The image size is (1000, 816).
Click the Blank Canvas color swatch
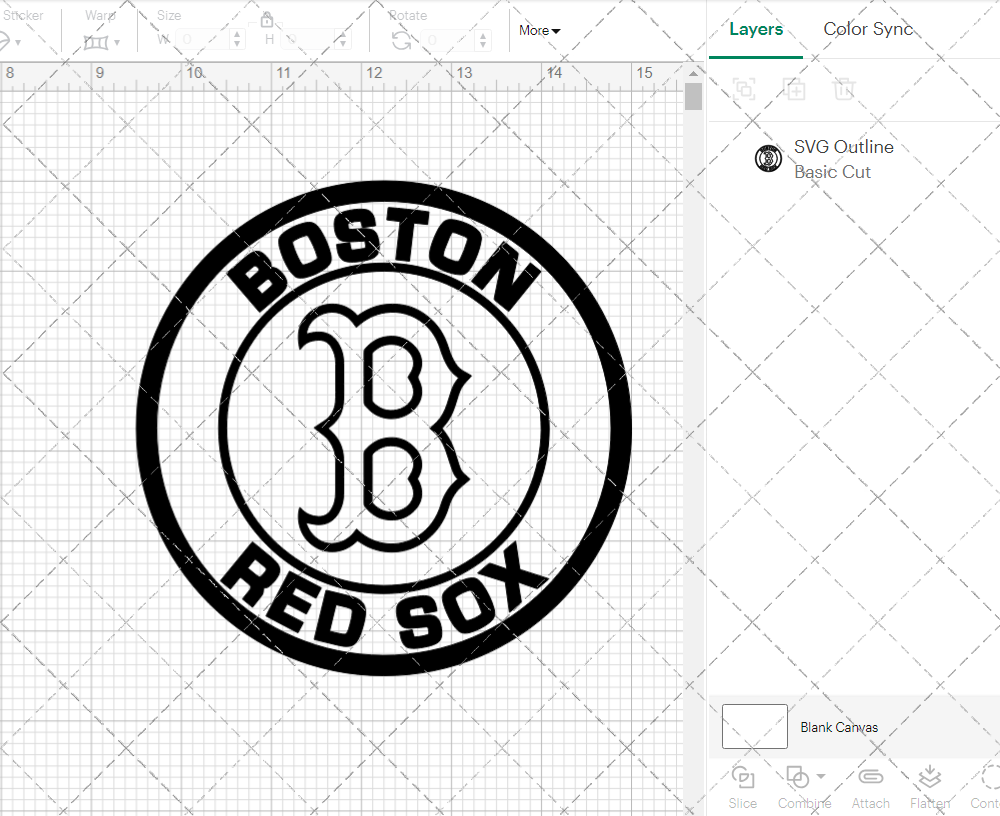(754, 726)
